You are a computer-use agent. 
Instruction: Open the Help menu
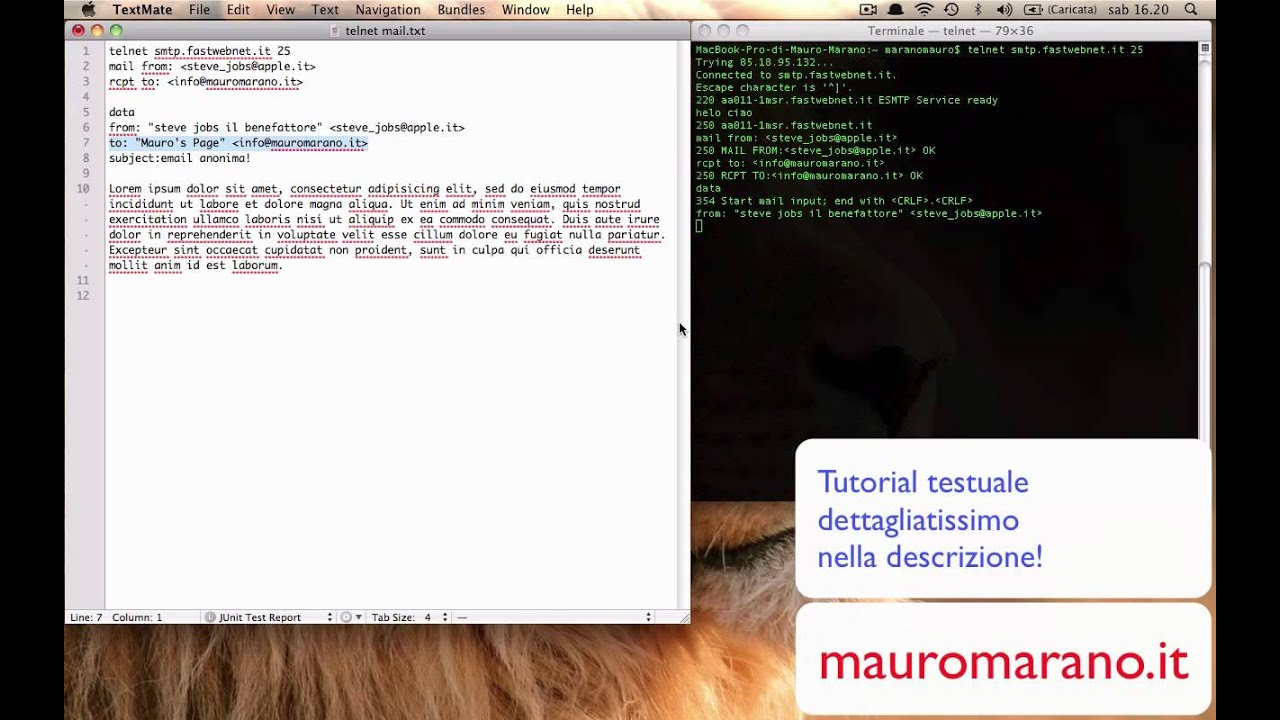[580, 9]
